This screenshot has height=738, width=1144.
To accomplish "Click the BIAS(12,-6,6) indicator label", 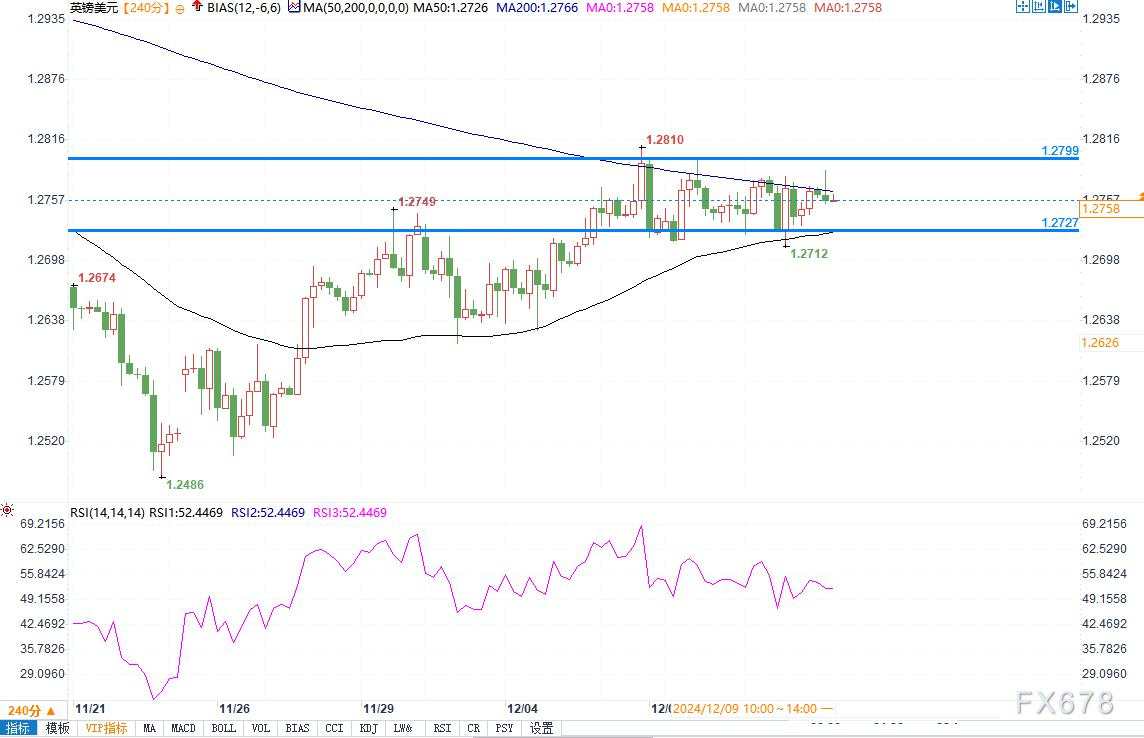I will (x=244, y=8).
